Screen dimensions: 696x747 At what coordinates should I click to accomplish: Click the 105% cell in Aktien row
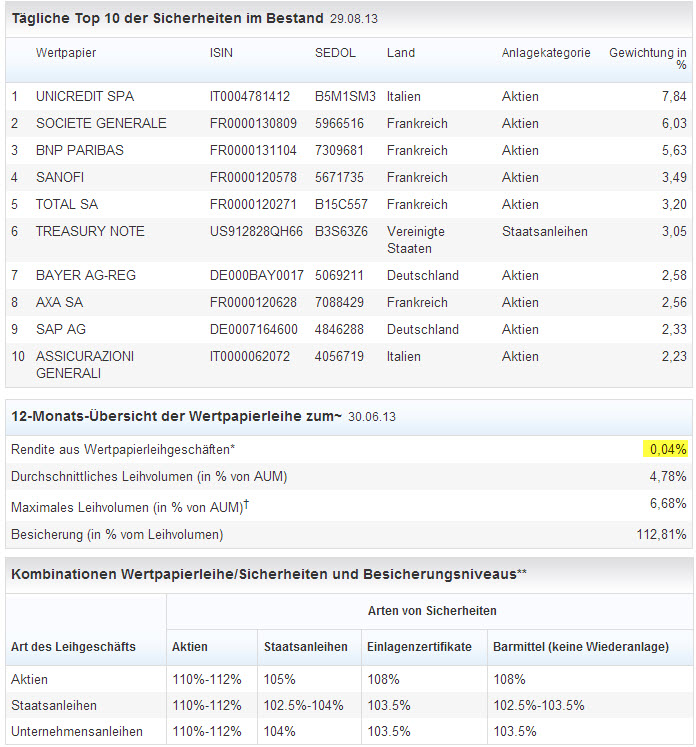coord(280,679)
